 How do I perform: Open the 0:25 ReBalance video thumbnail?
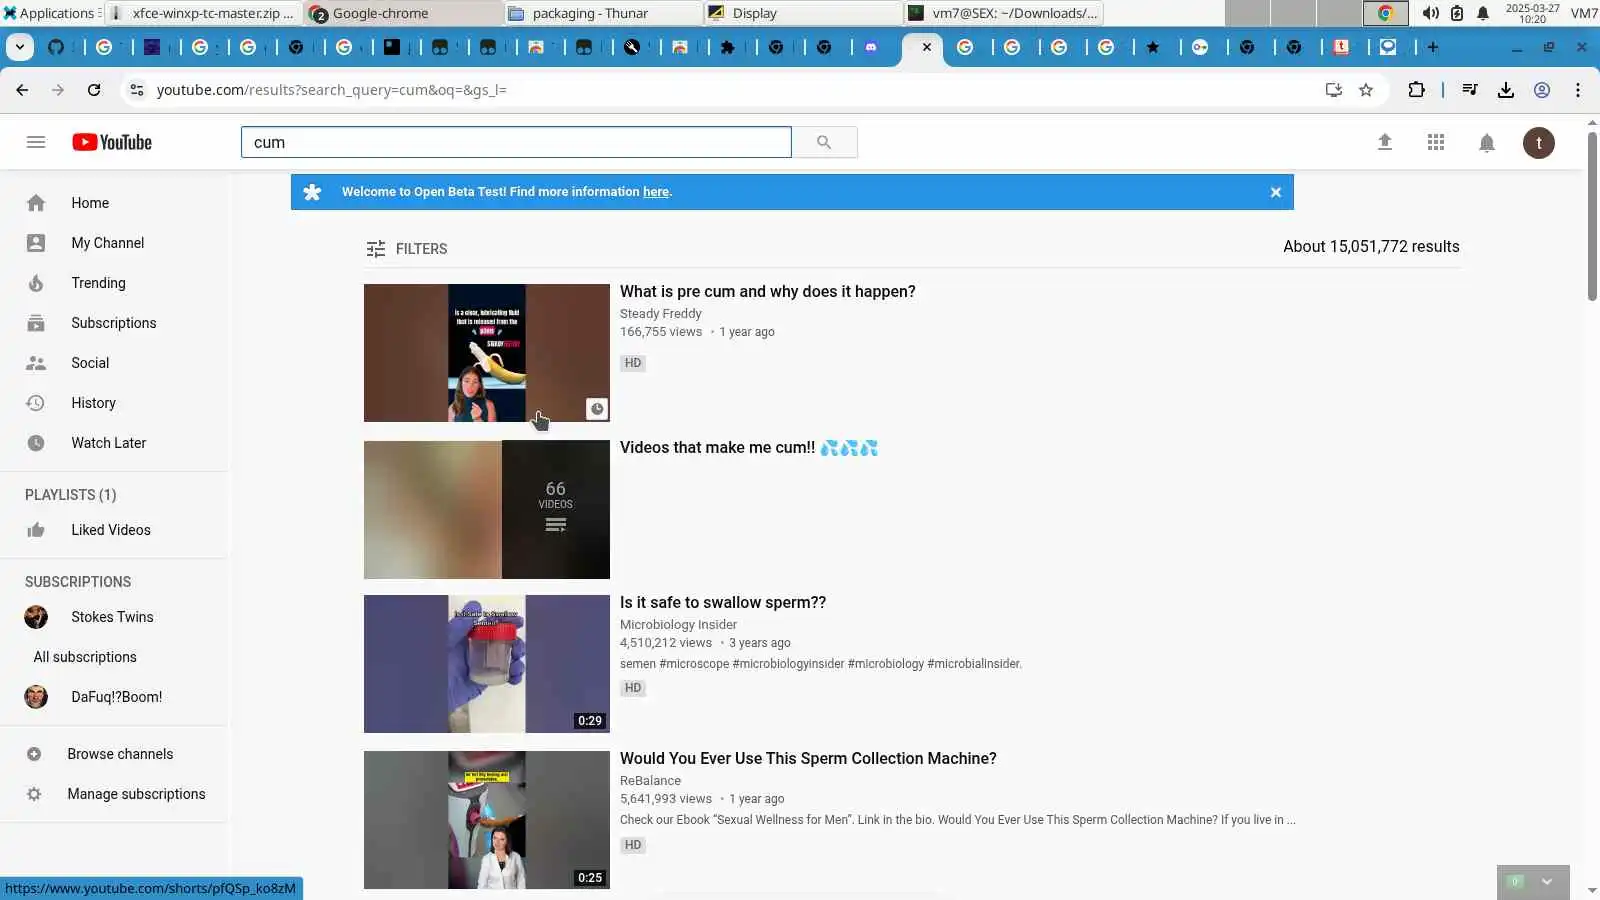pyautogui.click(x=487, y=820)
